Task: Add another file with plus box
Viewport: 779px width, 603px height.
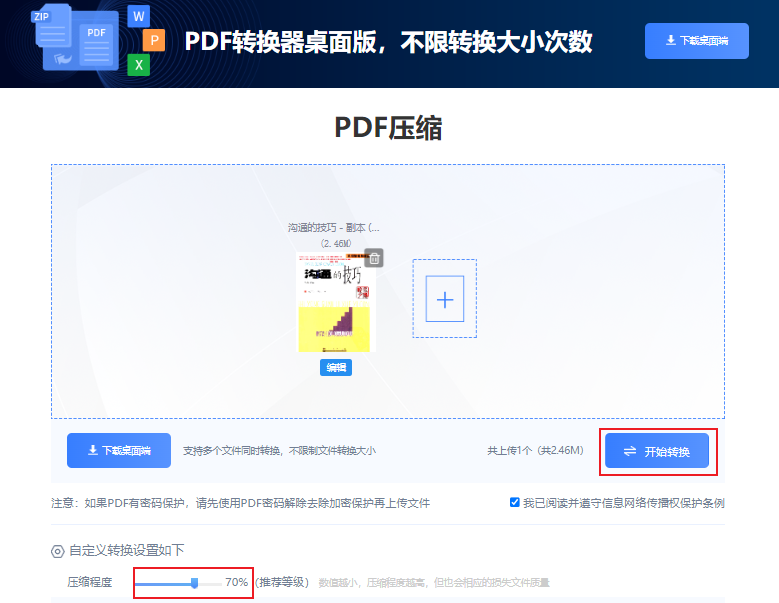Action: 445,299
